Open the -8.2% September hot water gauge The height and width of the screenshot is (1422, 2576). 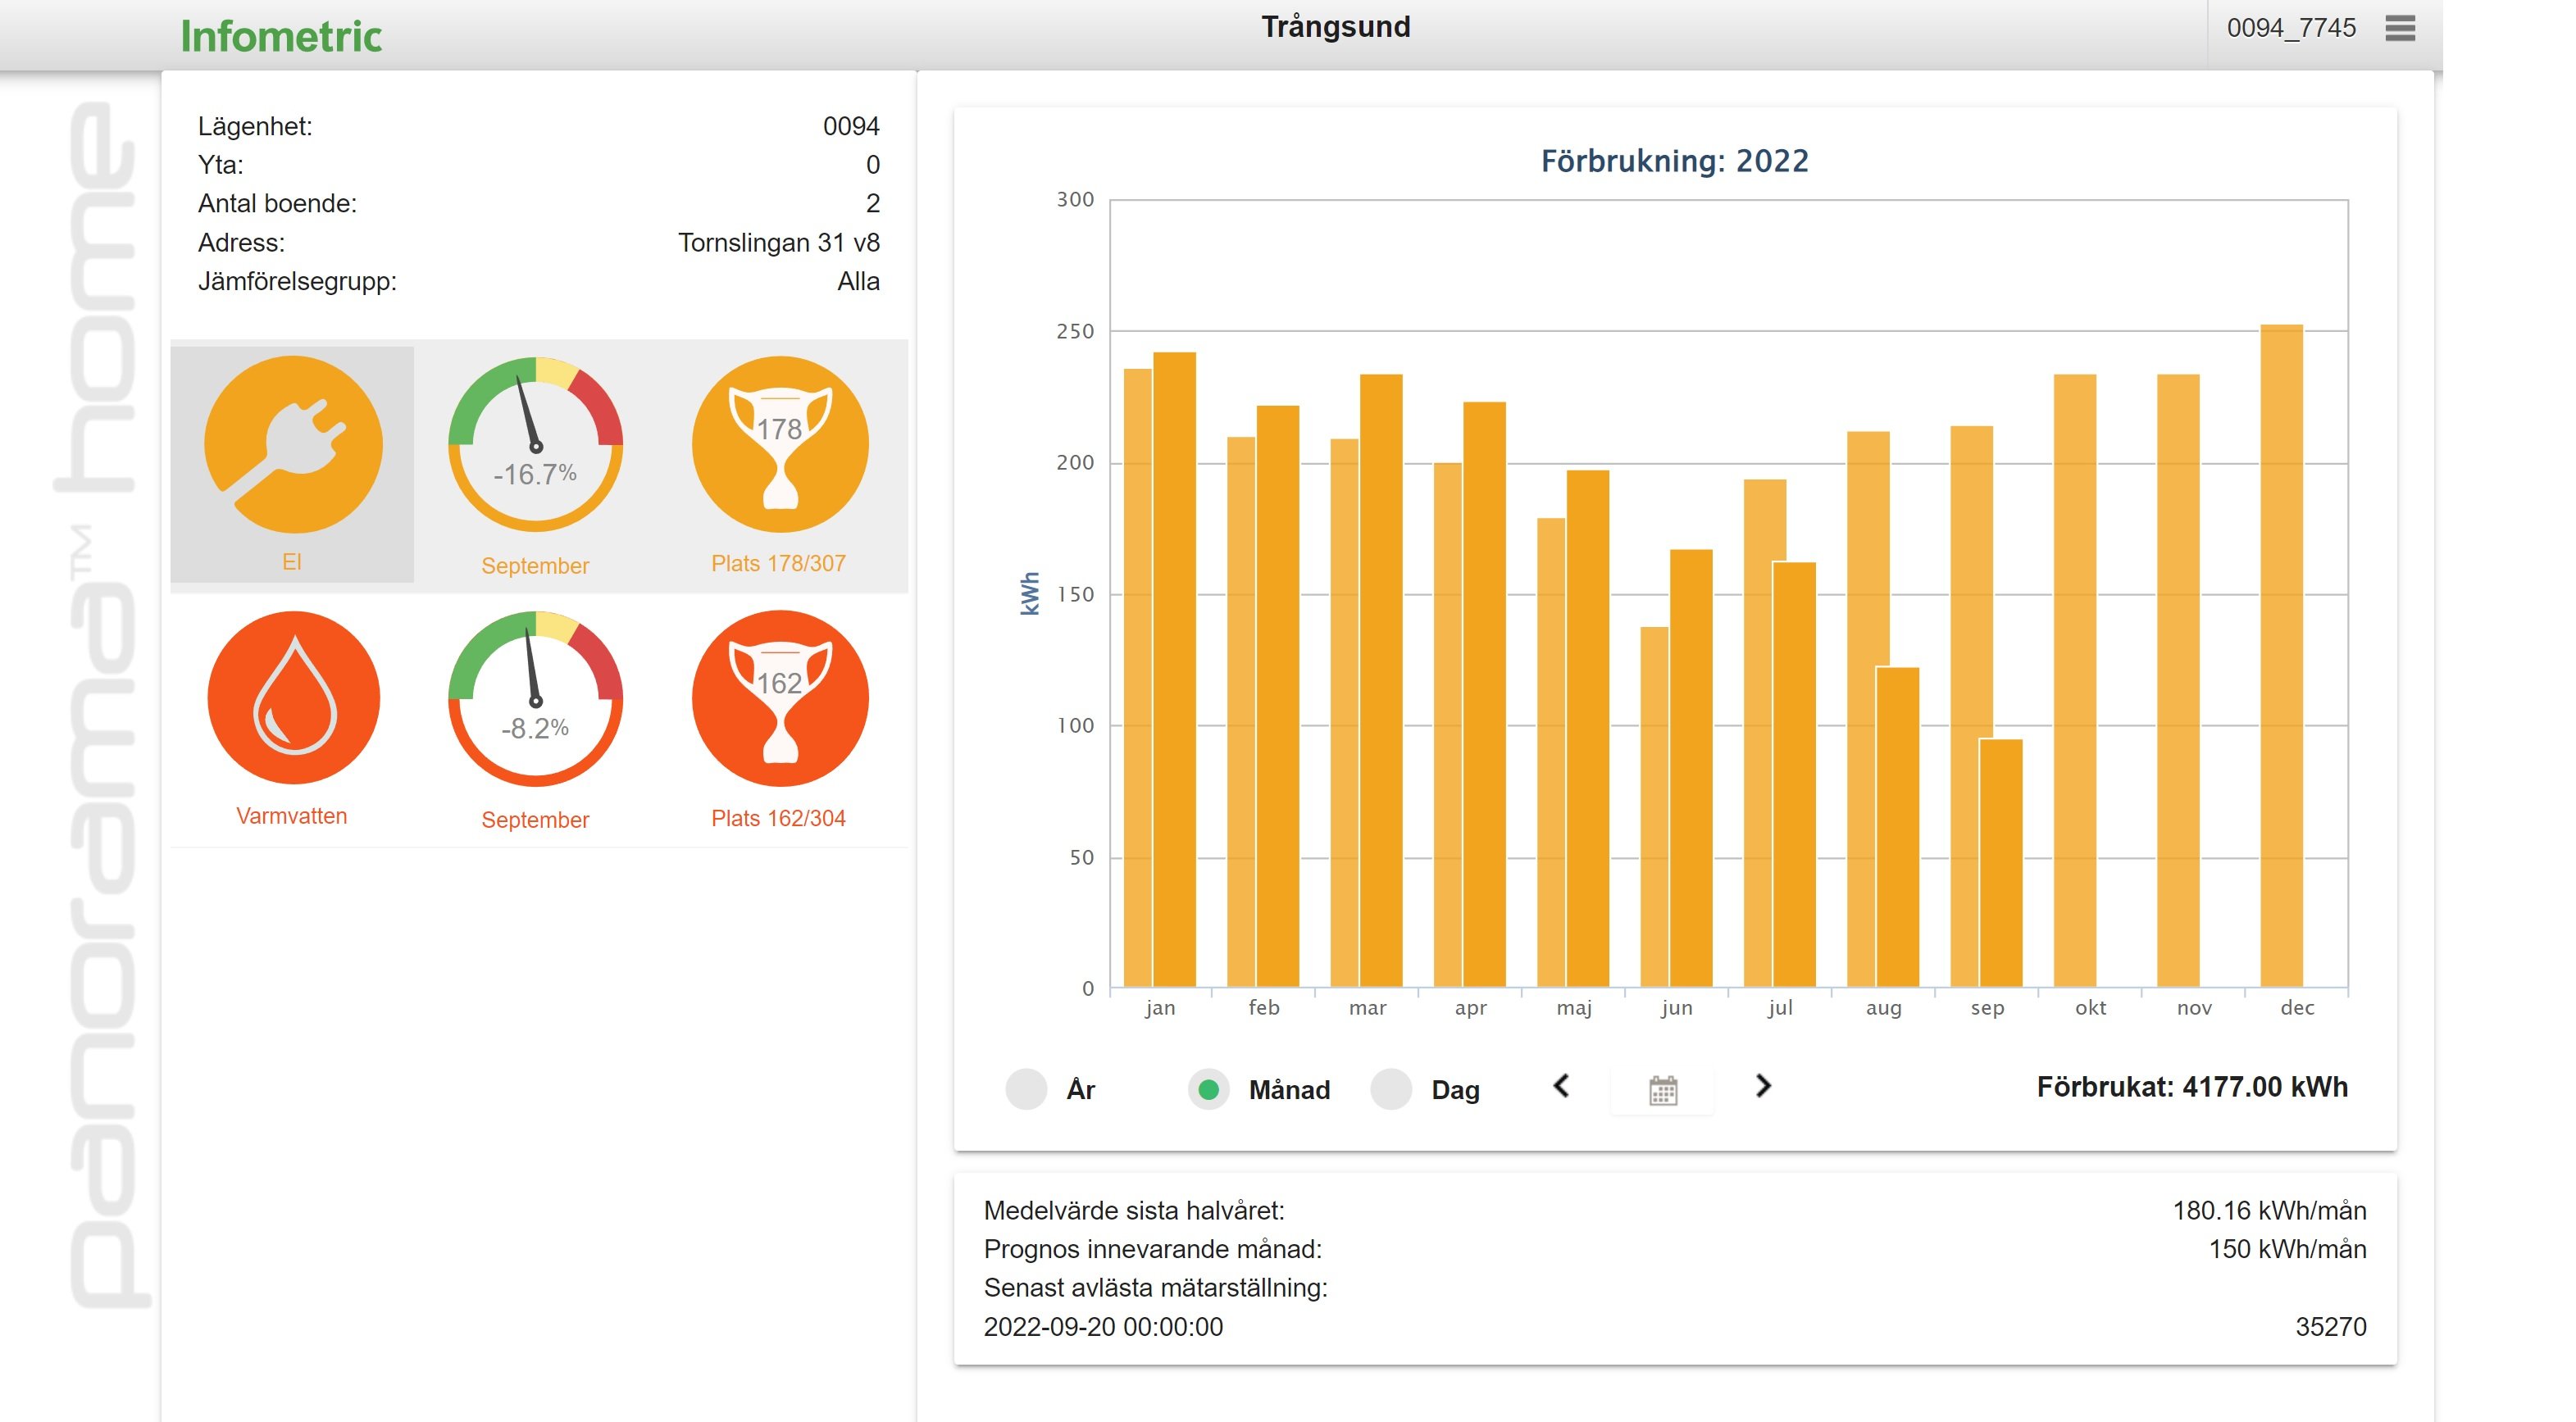(x=535, y=700)
